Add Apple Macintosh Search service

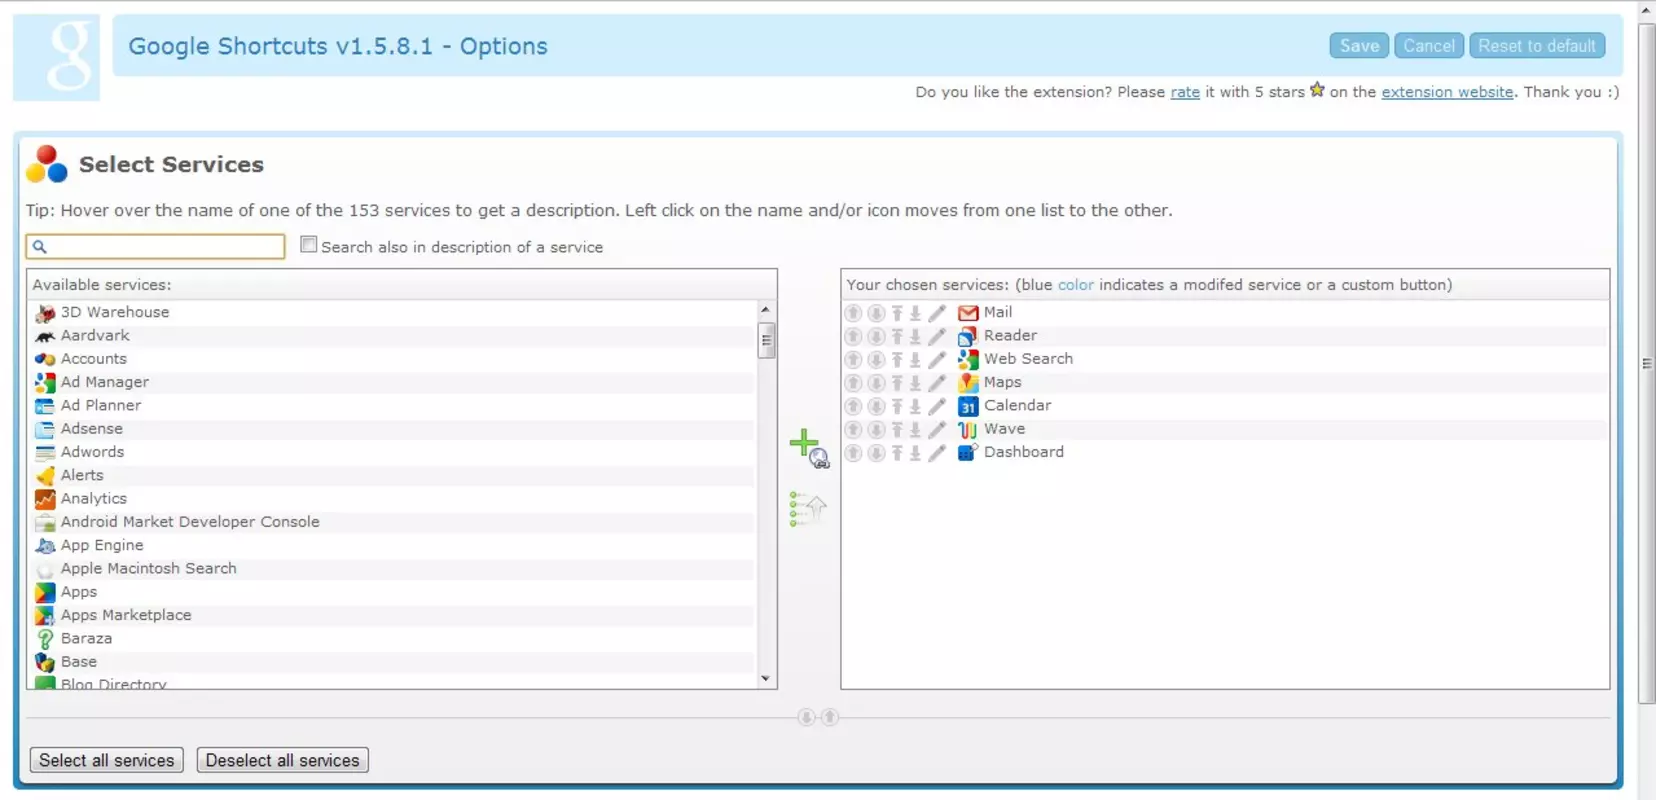coord(149,568)
